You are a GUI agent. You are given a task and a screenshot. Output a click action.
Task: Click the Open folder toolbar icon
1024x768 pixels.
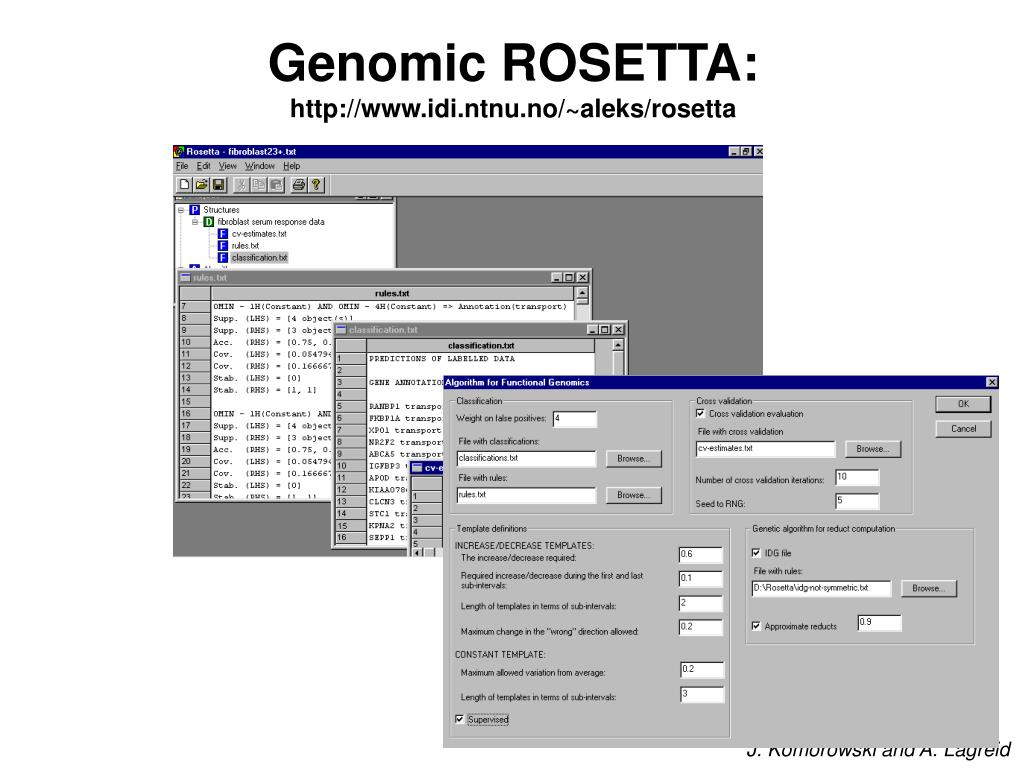pos(201,185)
